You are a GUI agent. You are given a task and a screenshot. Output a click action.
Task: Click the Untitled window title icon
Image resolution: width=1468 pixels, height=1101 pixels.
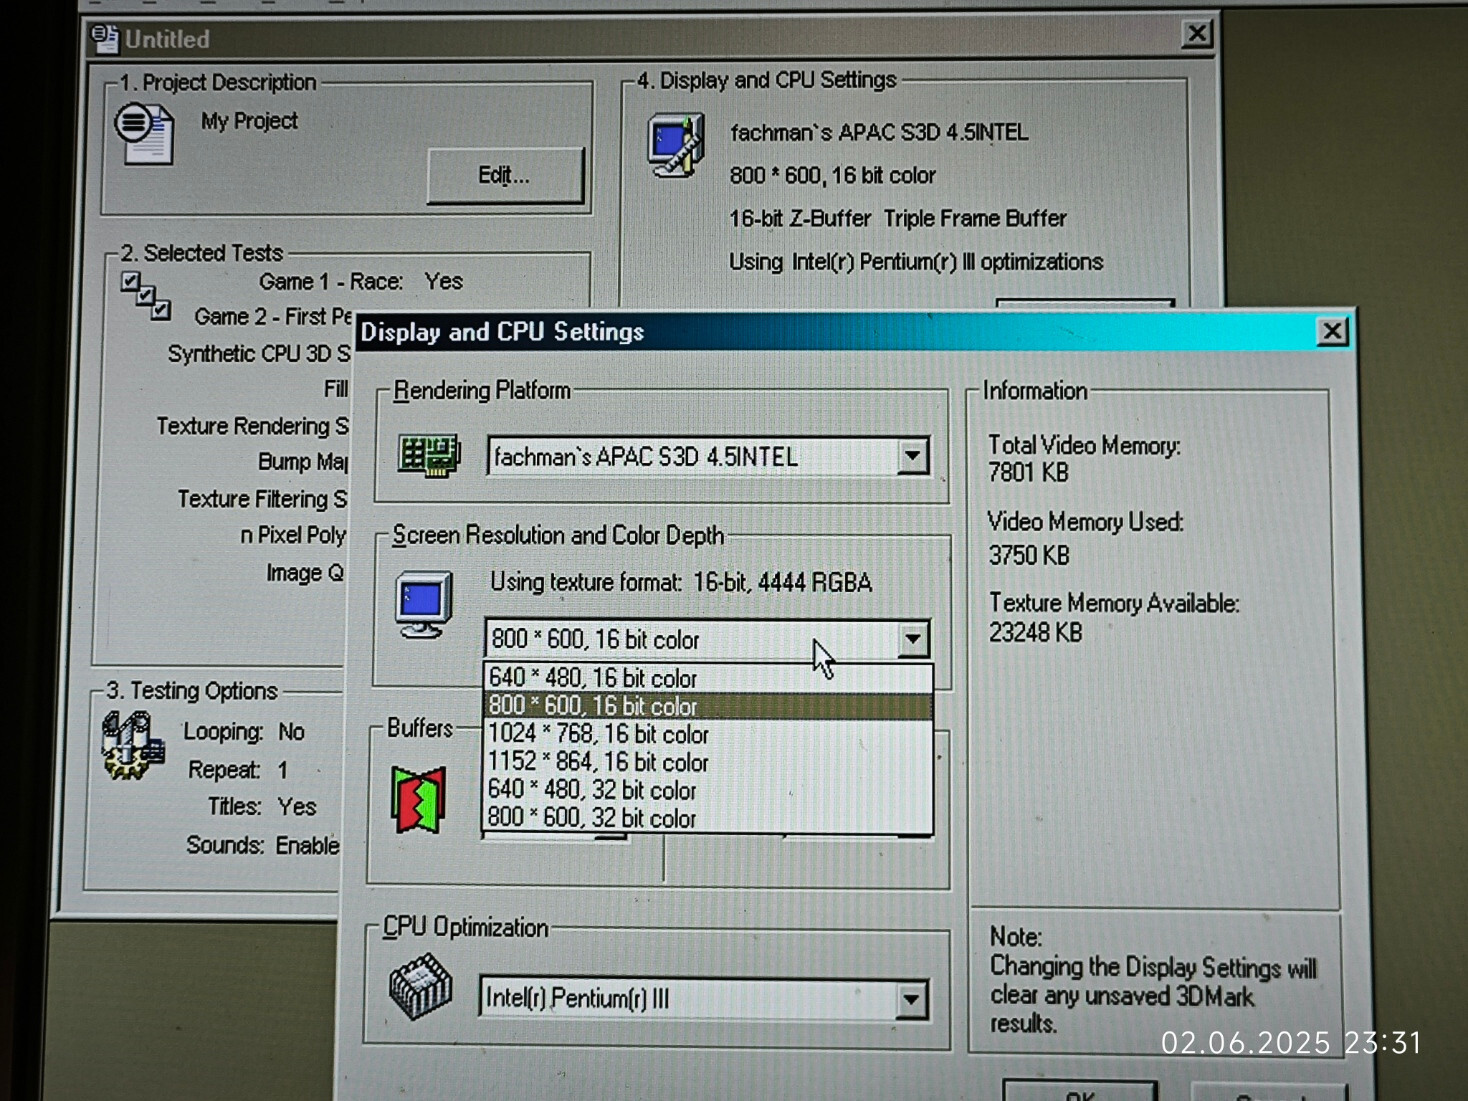pos(104,38)
